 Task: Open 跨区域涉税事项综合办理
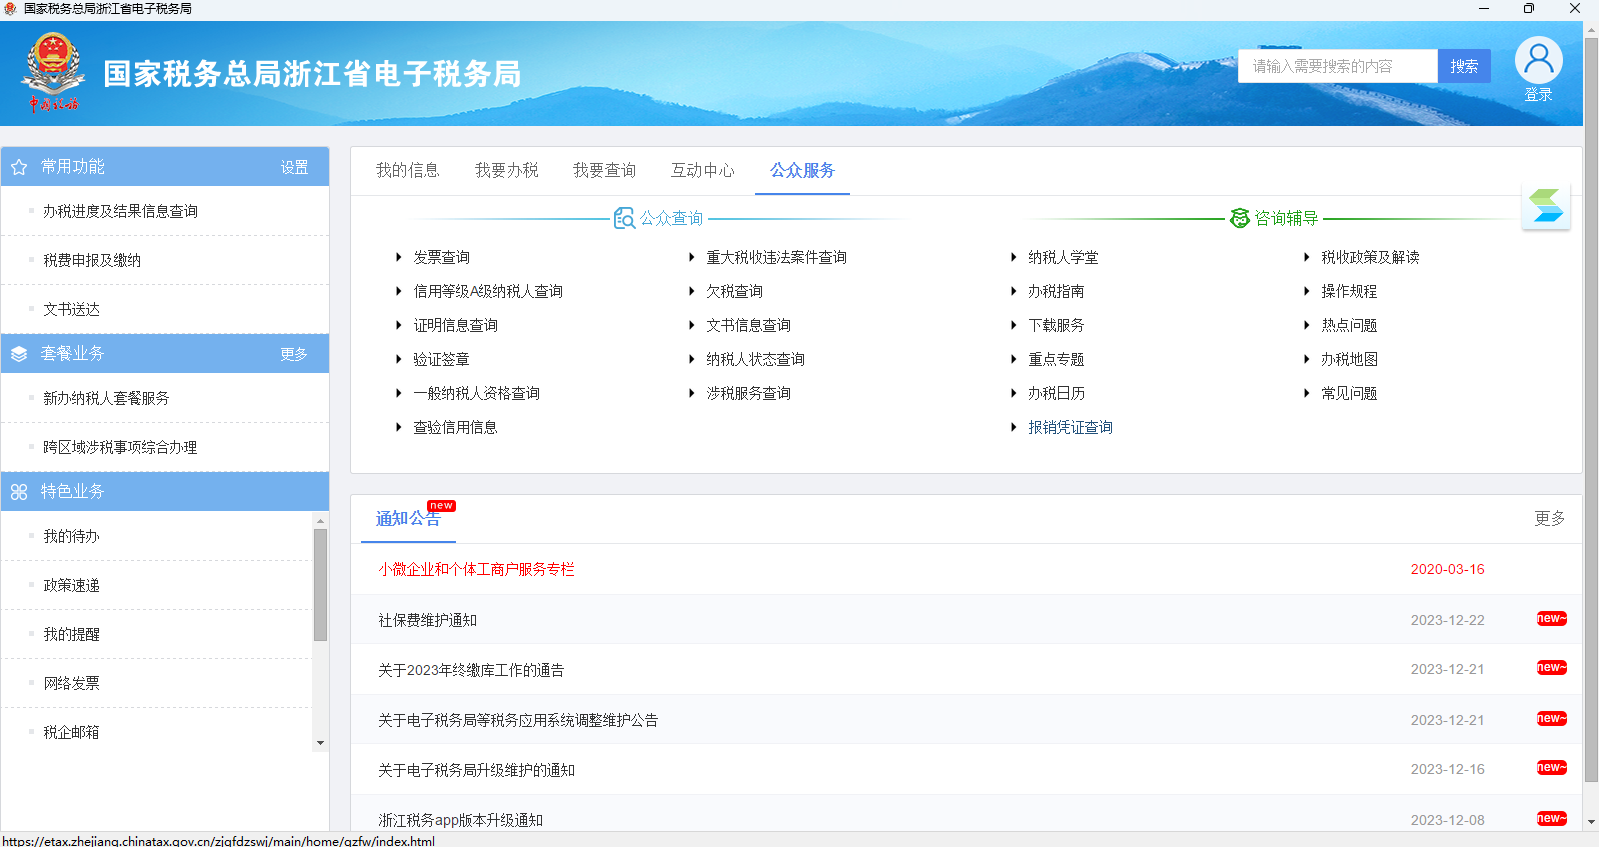[x=120, y=447]
